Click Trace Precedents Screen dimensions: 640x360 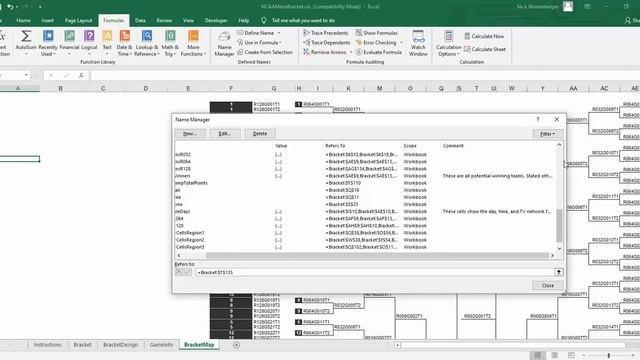[326, 33]
